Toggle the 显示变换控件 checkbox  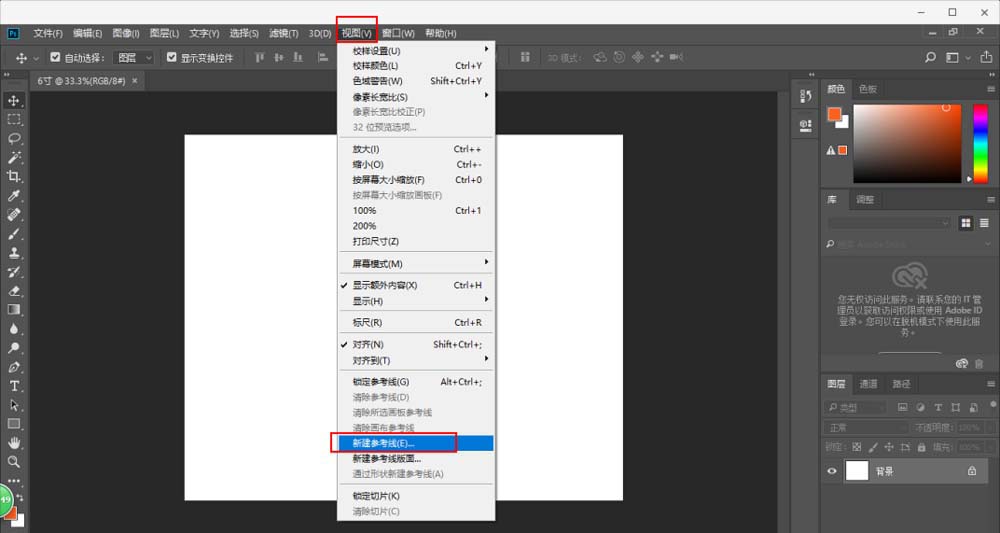(172, 57)
